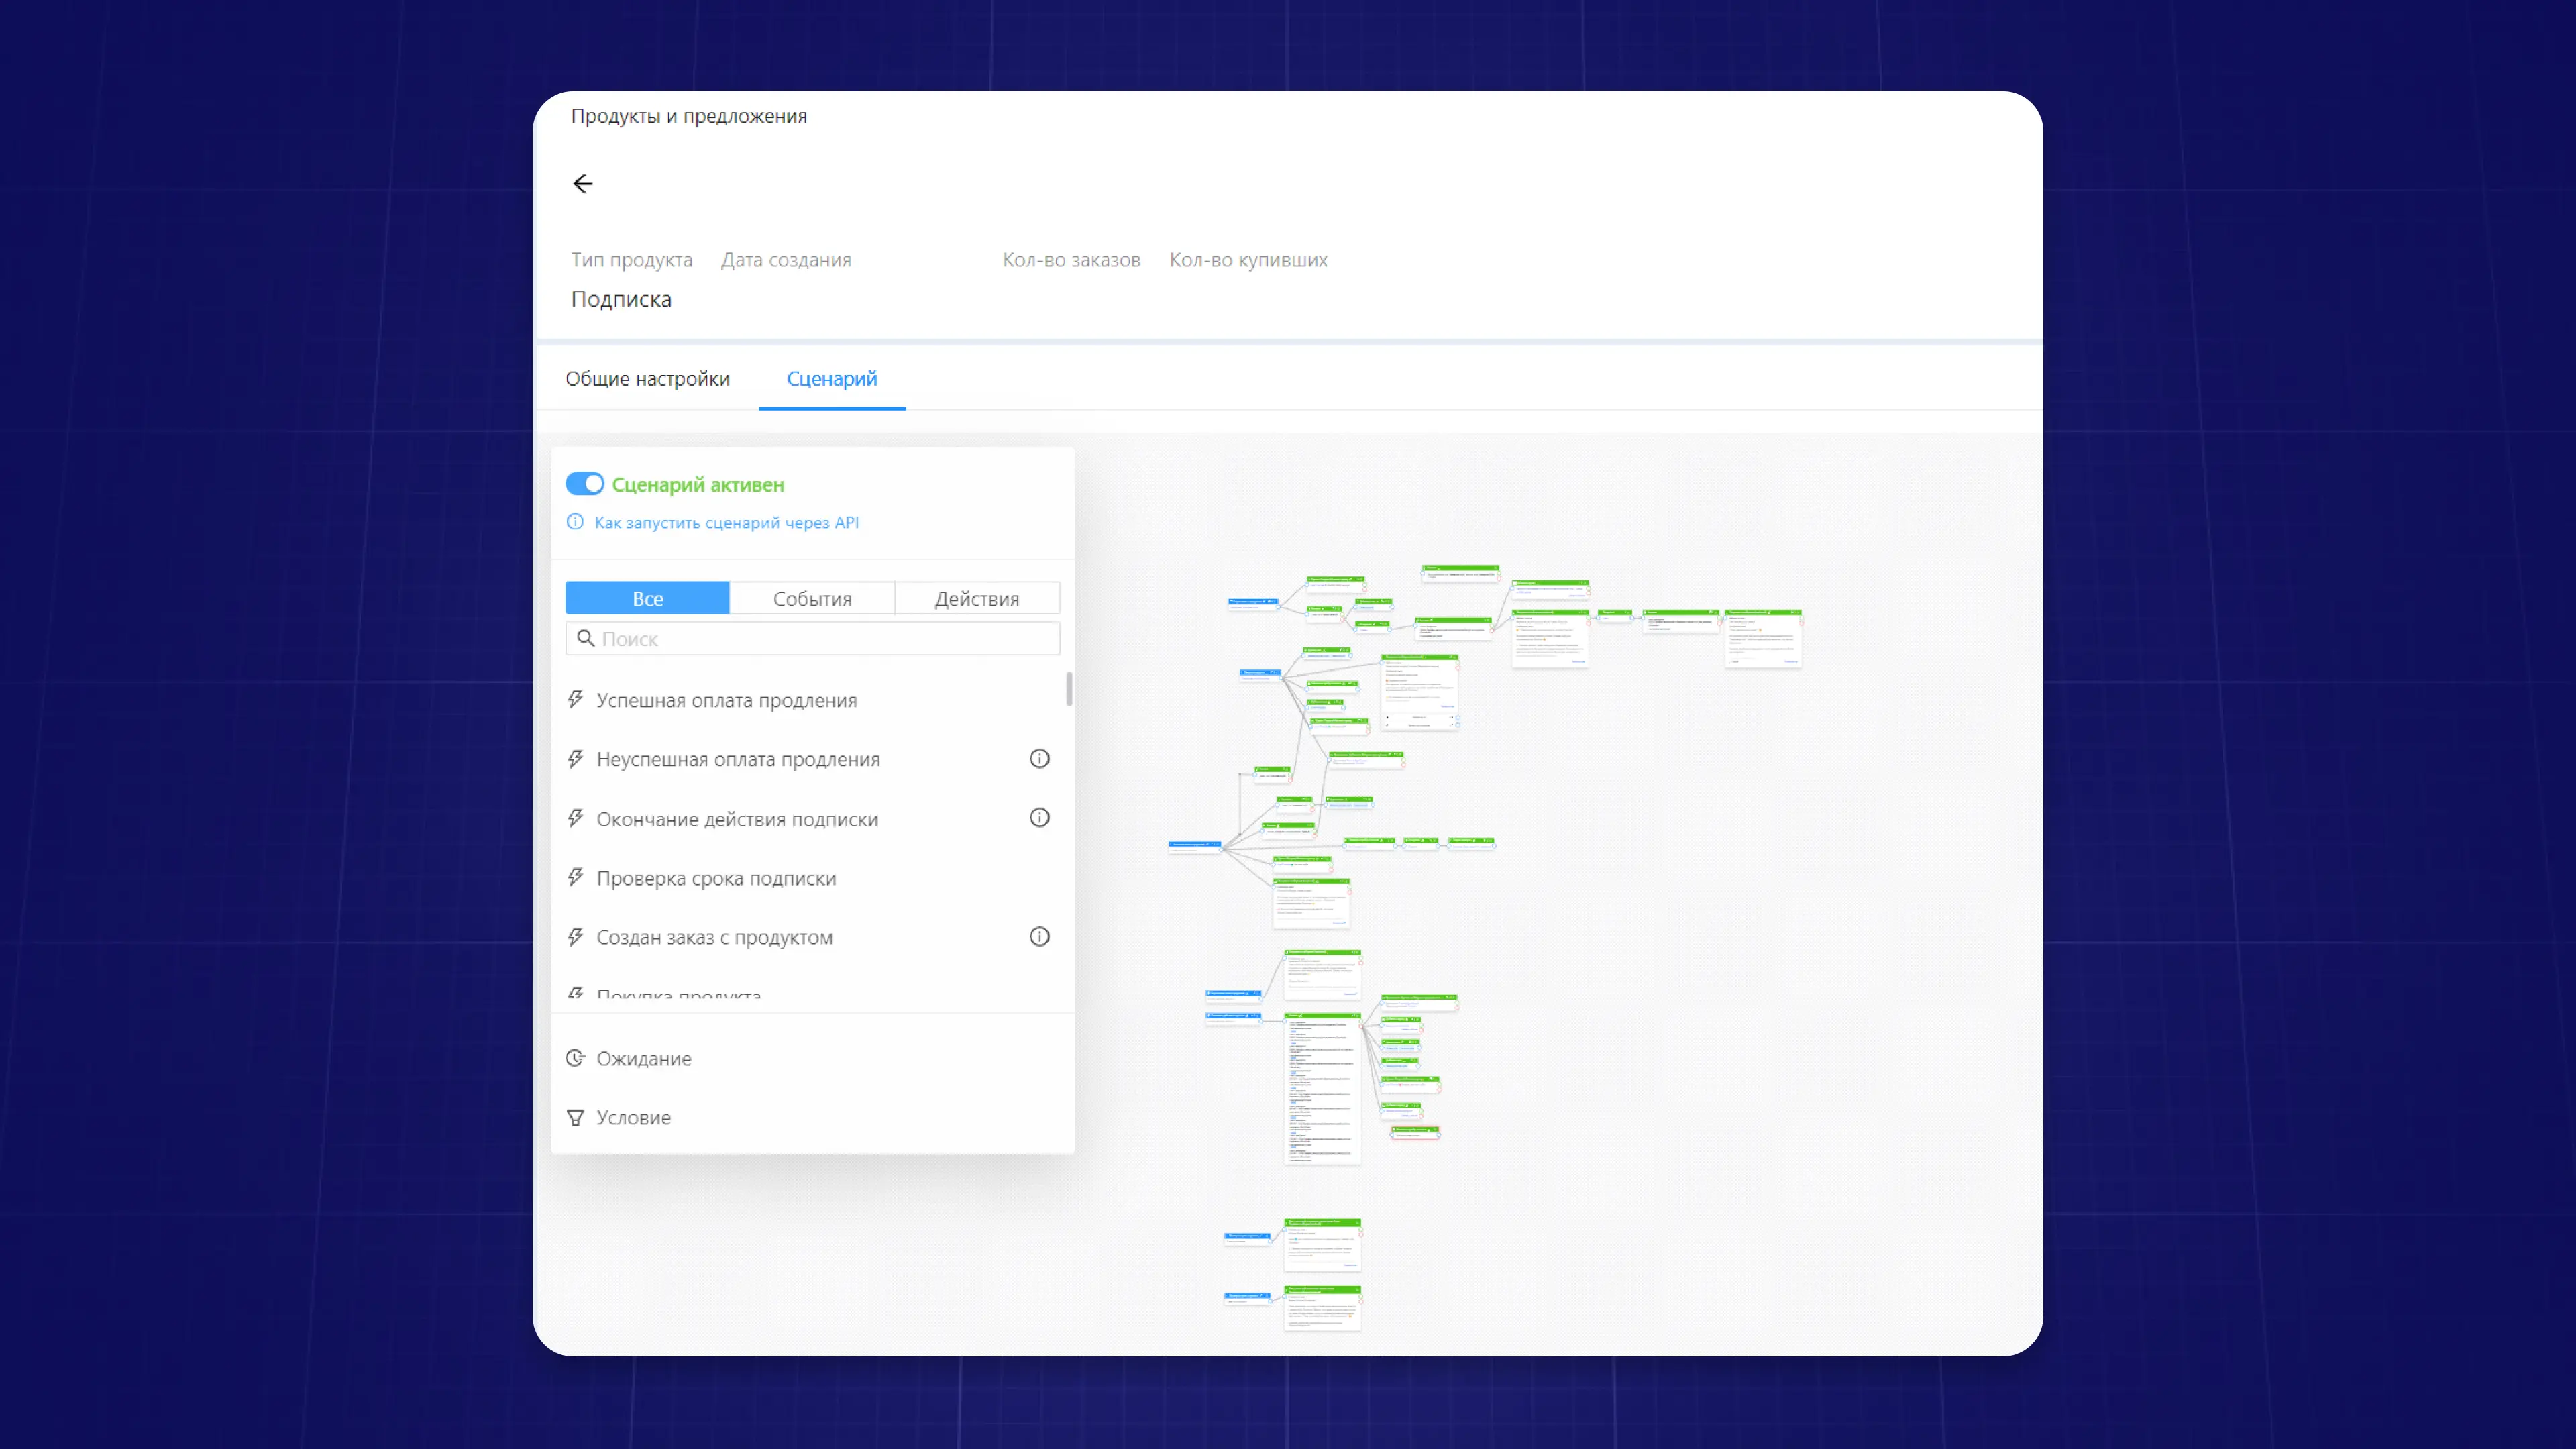Screen dimensions: 2576x1449
Task: Select Окончание действия подписки event
Action: [x=737, y=819]
